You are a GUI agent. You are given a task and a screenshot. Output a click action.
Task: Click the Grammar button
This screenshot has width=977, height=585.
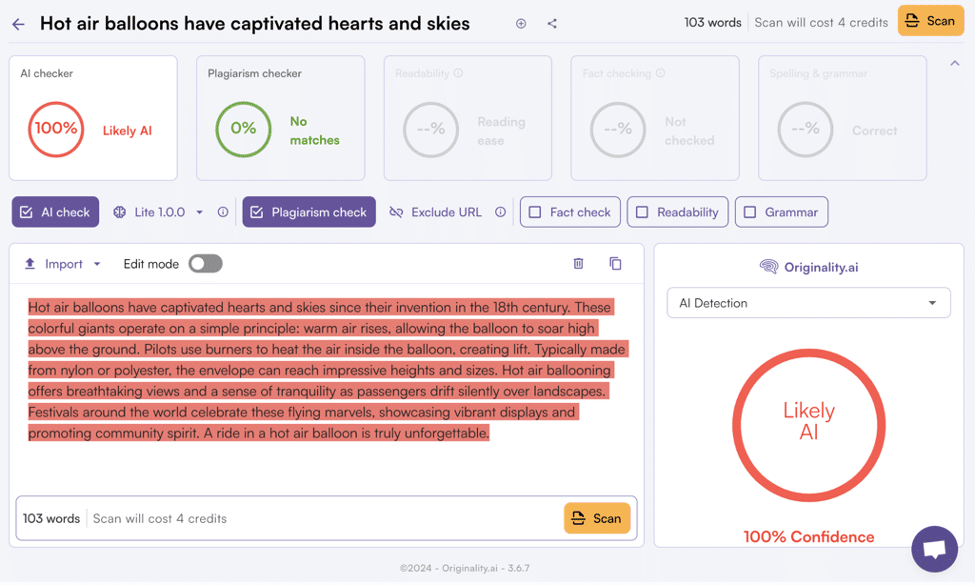[x=781, y=212]
